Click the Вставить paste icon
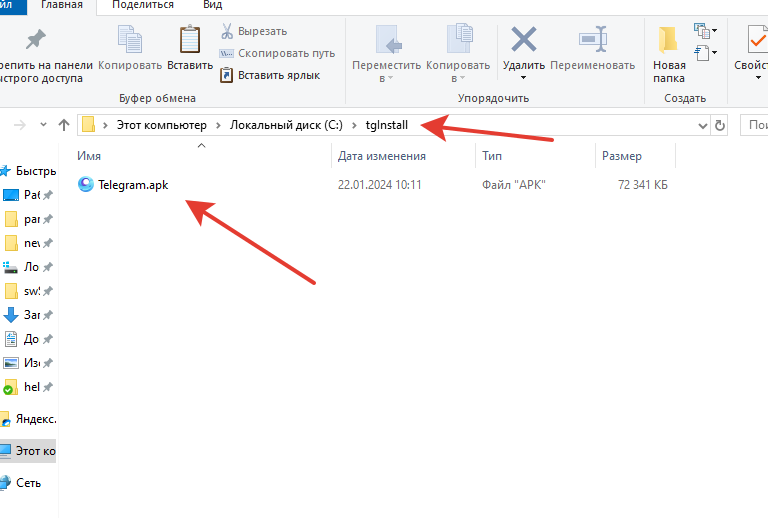The height and width of the screenshot is (518, 768). (x=190, y=39)
